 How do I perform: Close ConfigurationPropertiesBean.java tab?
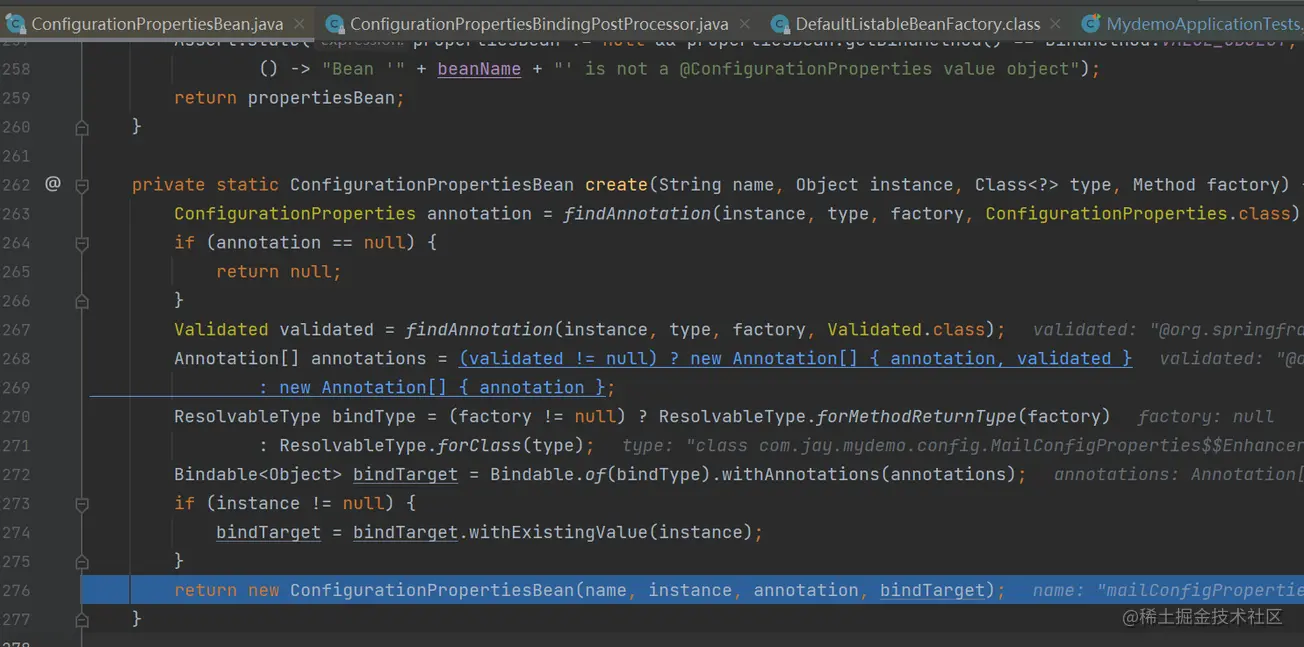point(299,24)
